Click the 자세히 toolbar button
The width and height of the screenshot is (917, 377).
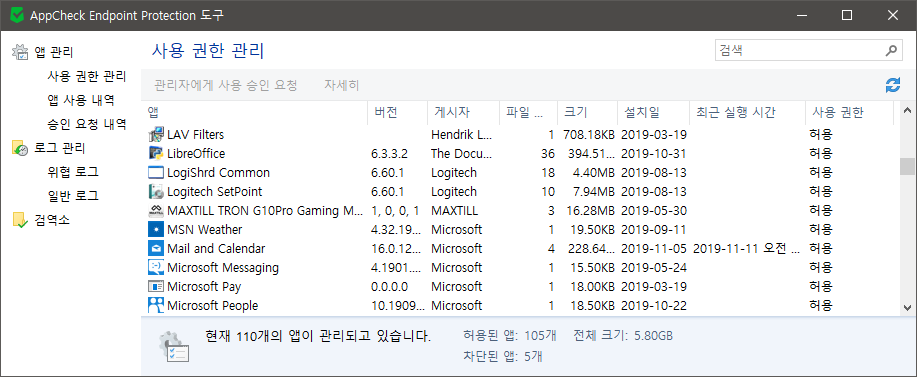(342, 85)
